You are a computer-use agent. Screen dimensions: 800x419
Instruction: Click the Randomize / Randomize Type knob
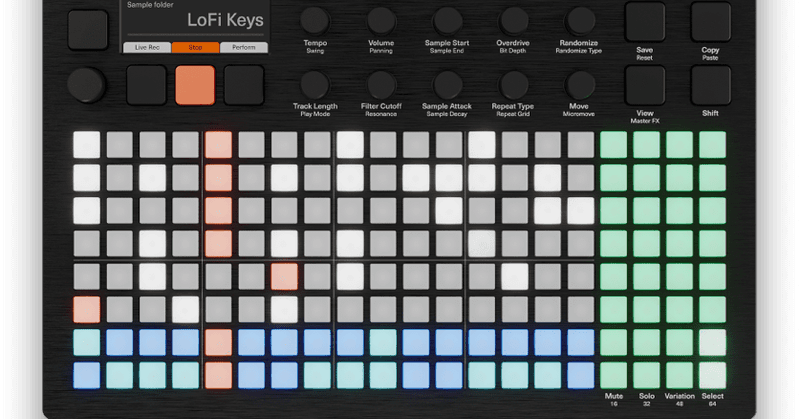[x=580, y=21]
